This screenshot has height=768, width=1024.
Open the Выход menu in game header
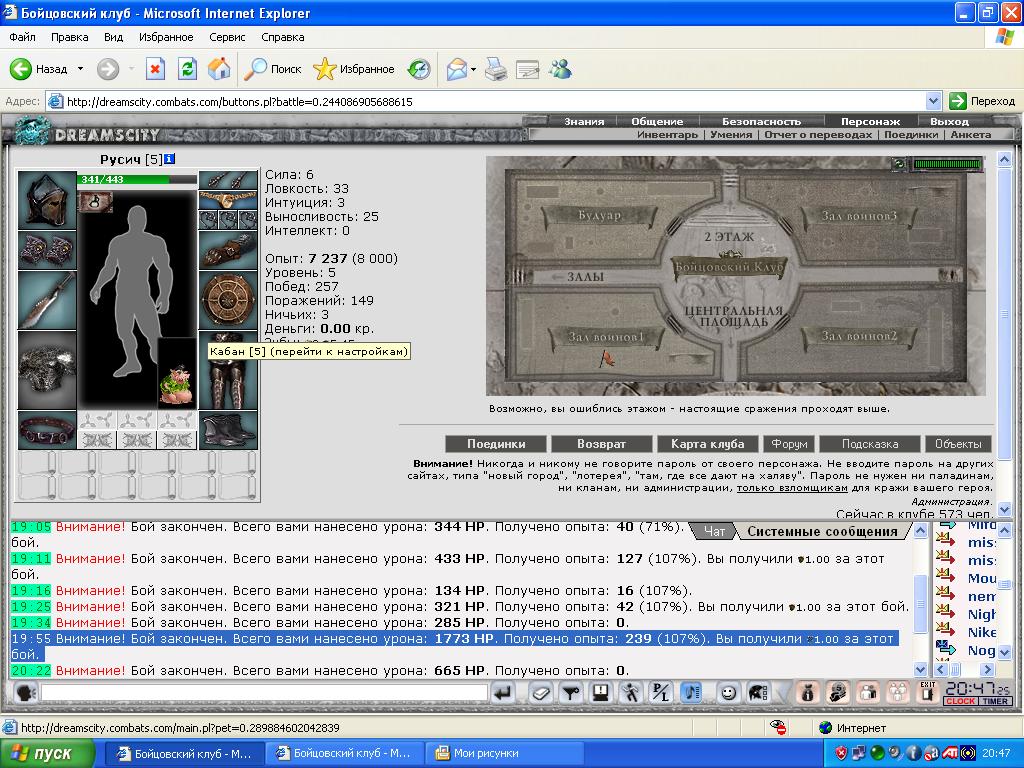click(950, 121)
